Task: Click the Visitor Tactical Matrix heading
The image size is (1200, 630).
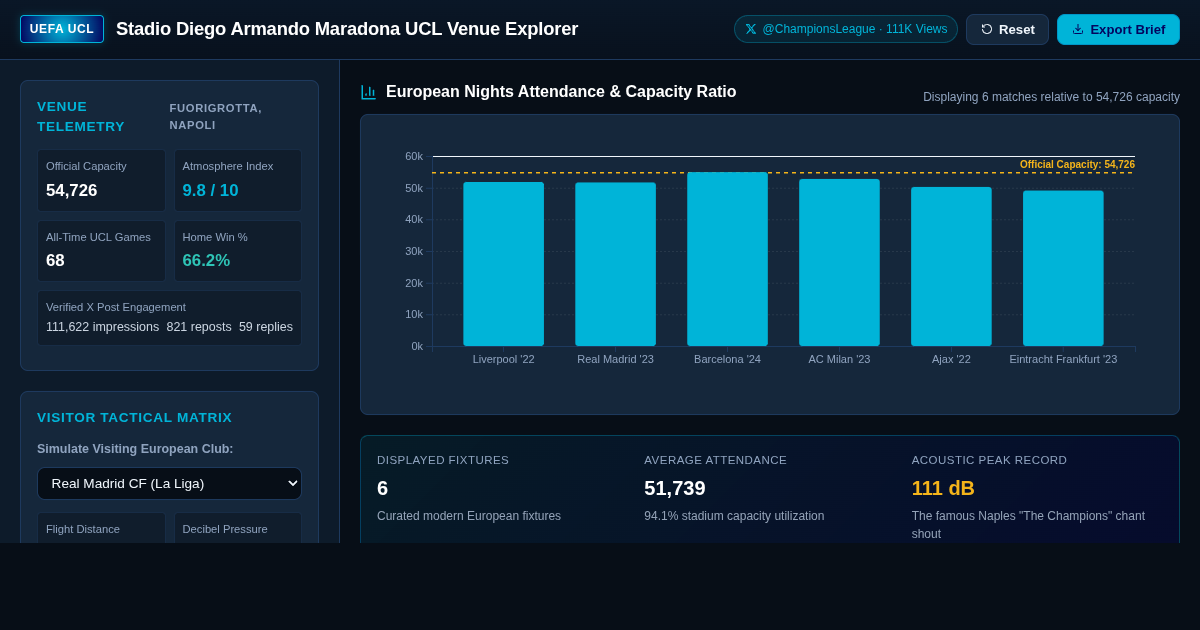Action: pos(134,417)
